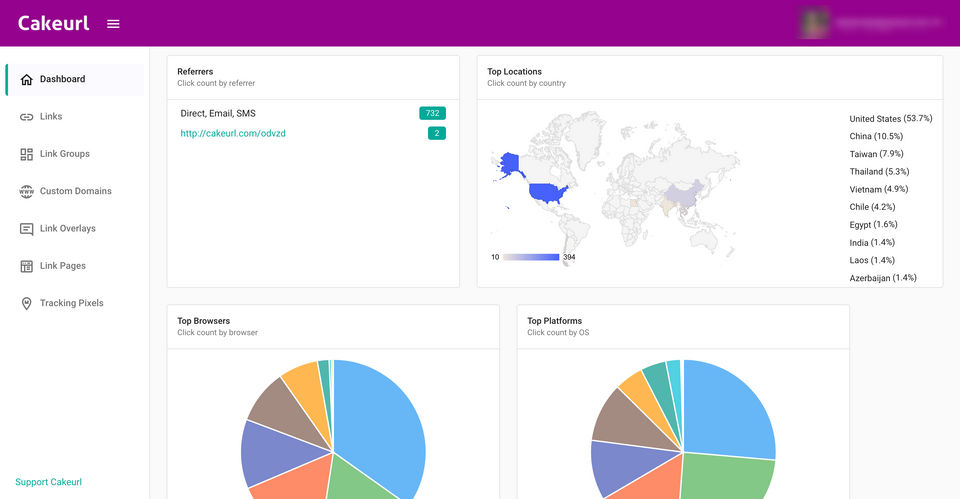Click the Top Platforms card title
Screen dimensions: 960x499
pyautogui.click(x=554, y=321)
